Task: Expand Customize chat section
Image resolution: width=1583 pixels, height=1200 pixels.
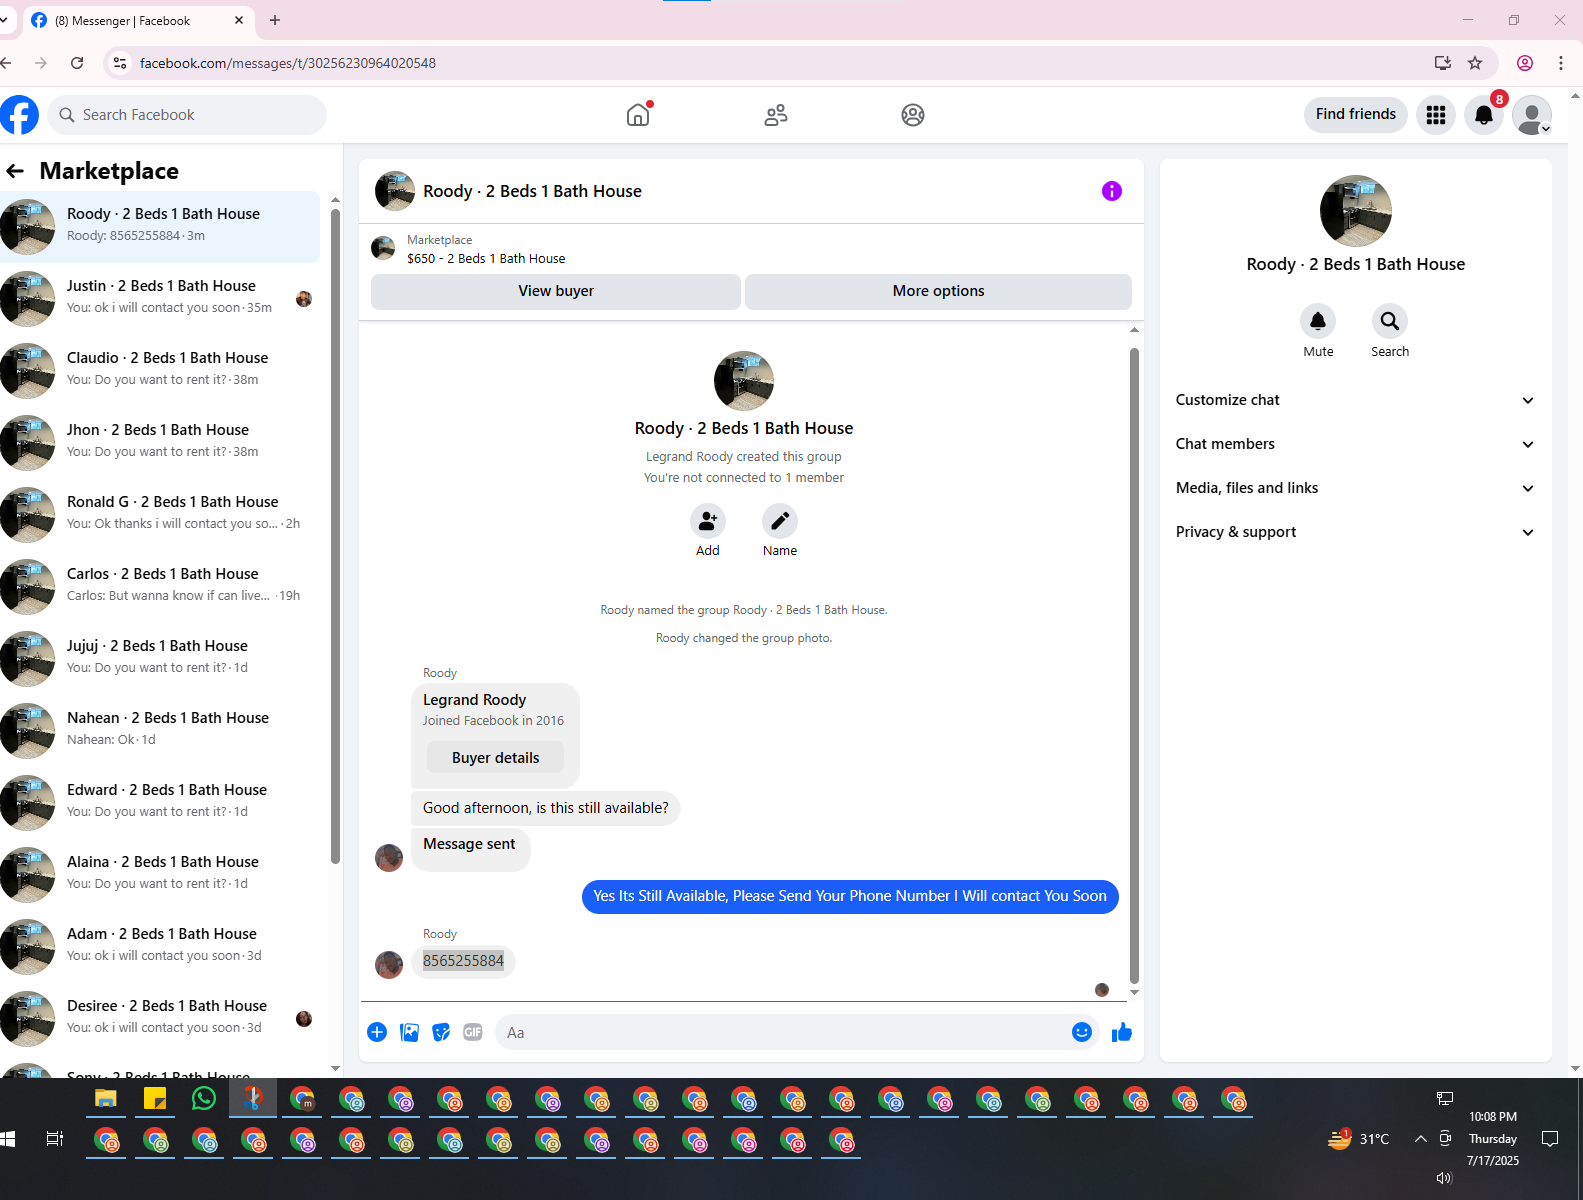Action: (x=1355, y=400)
